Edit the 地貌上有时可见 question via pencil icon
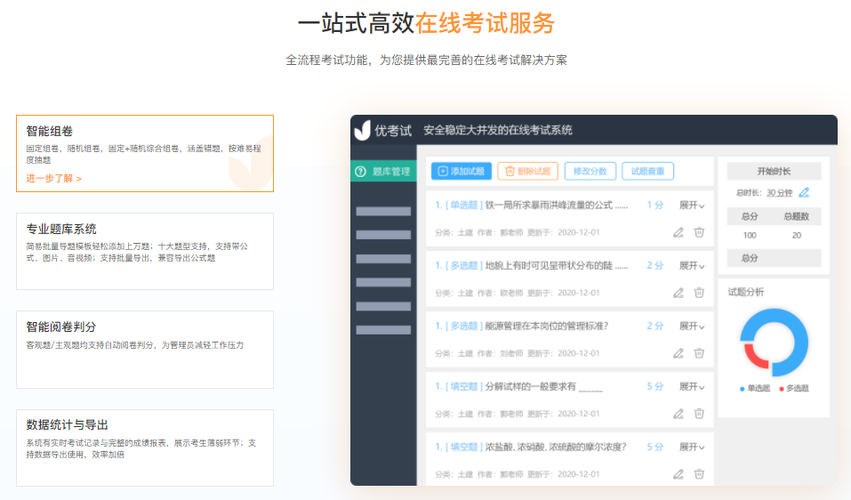This screenshot has height=500, width=851. (x=678, y=293)
